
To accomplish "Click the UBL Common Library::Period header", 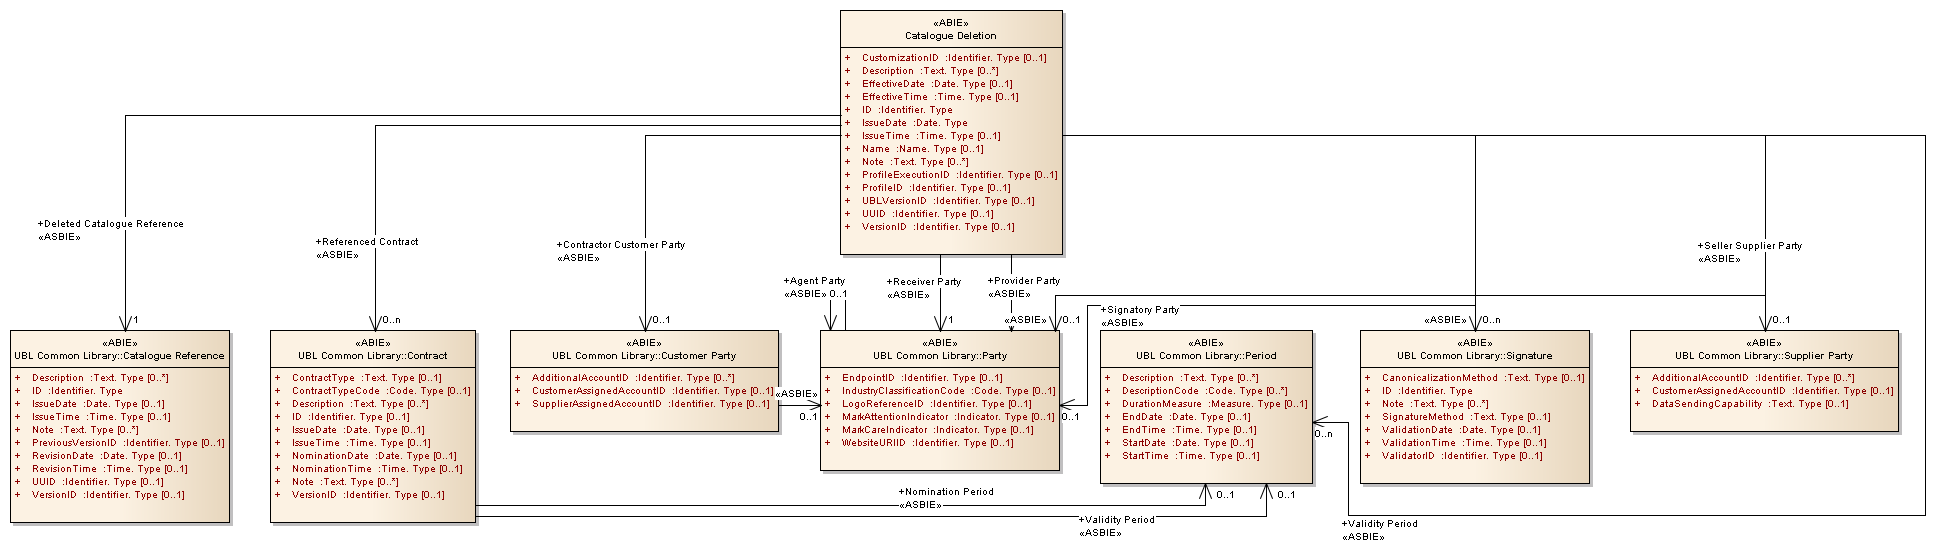I will (1205, 355).
